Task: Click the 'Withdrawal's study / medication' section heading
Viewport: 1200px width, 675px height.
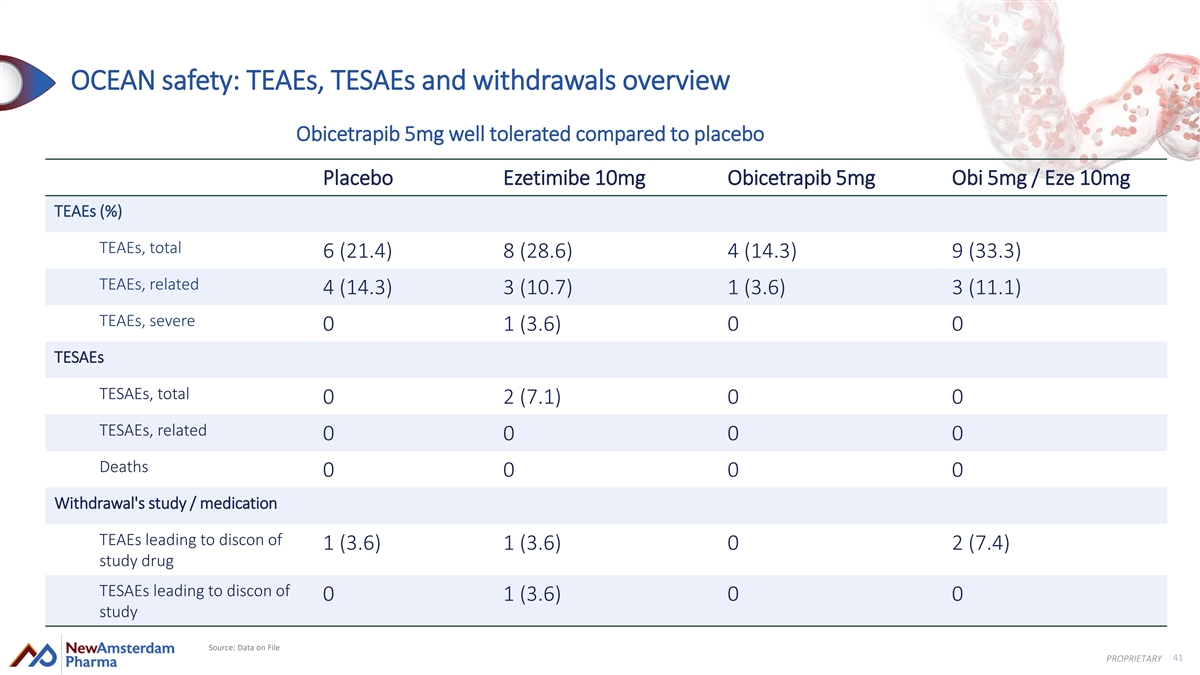Action: (x=165, y=503)
